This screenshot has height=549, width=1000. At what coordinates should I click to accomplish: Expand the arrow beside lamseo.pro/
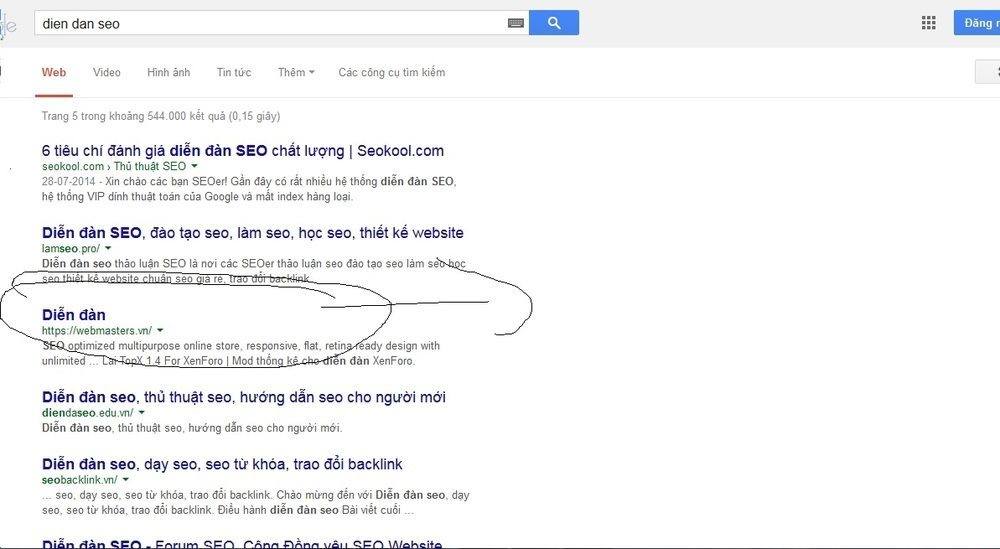click(x=108, y=248)
